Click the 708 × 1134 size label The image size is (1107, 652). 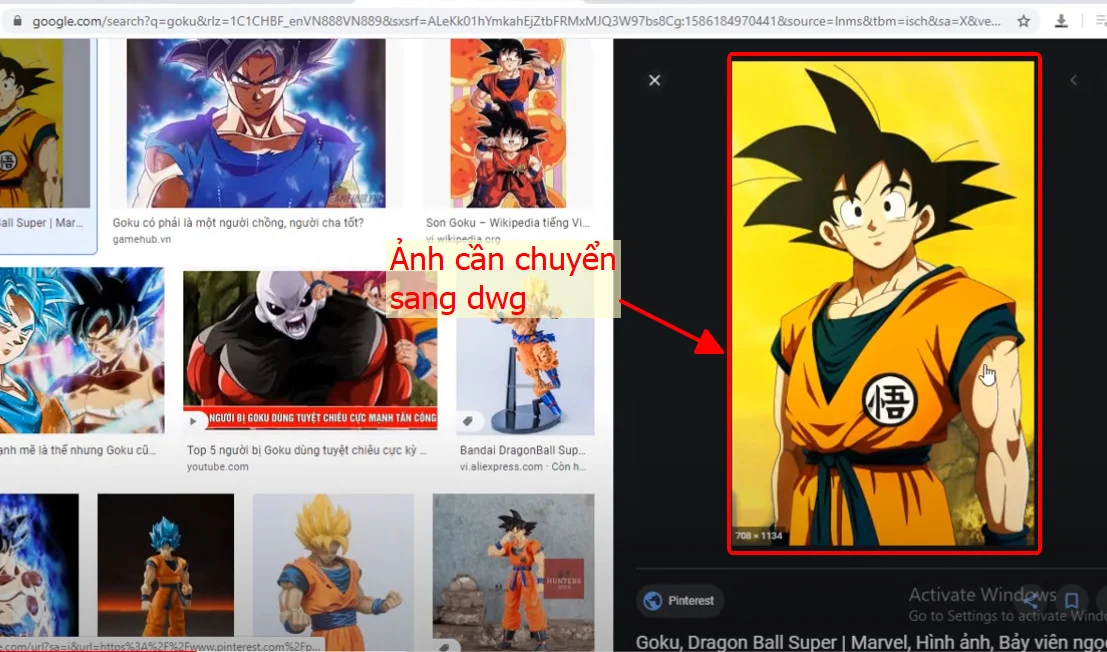pyautogui.click(x=759, y=536)
